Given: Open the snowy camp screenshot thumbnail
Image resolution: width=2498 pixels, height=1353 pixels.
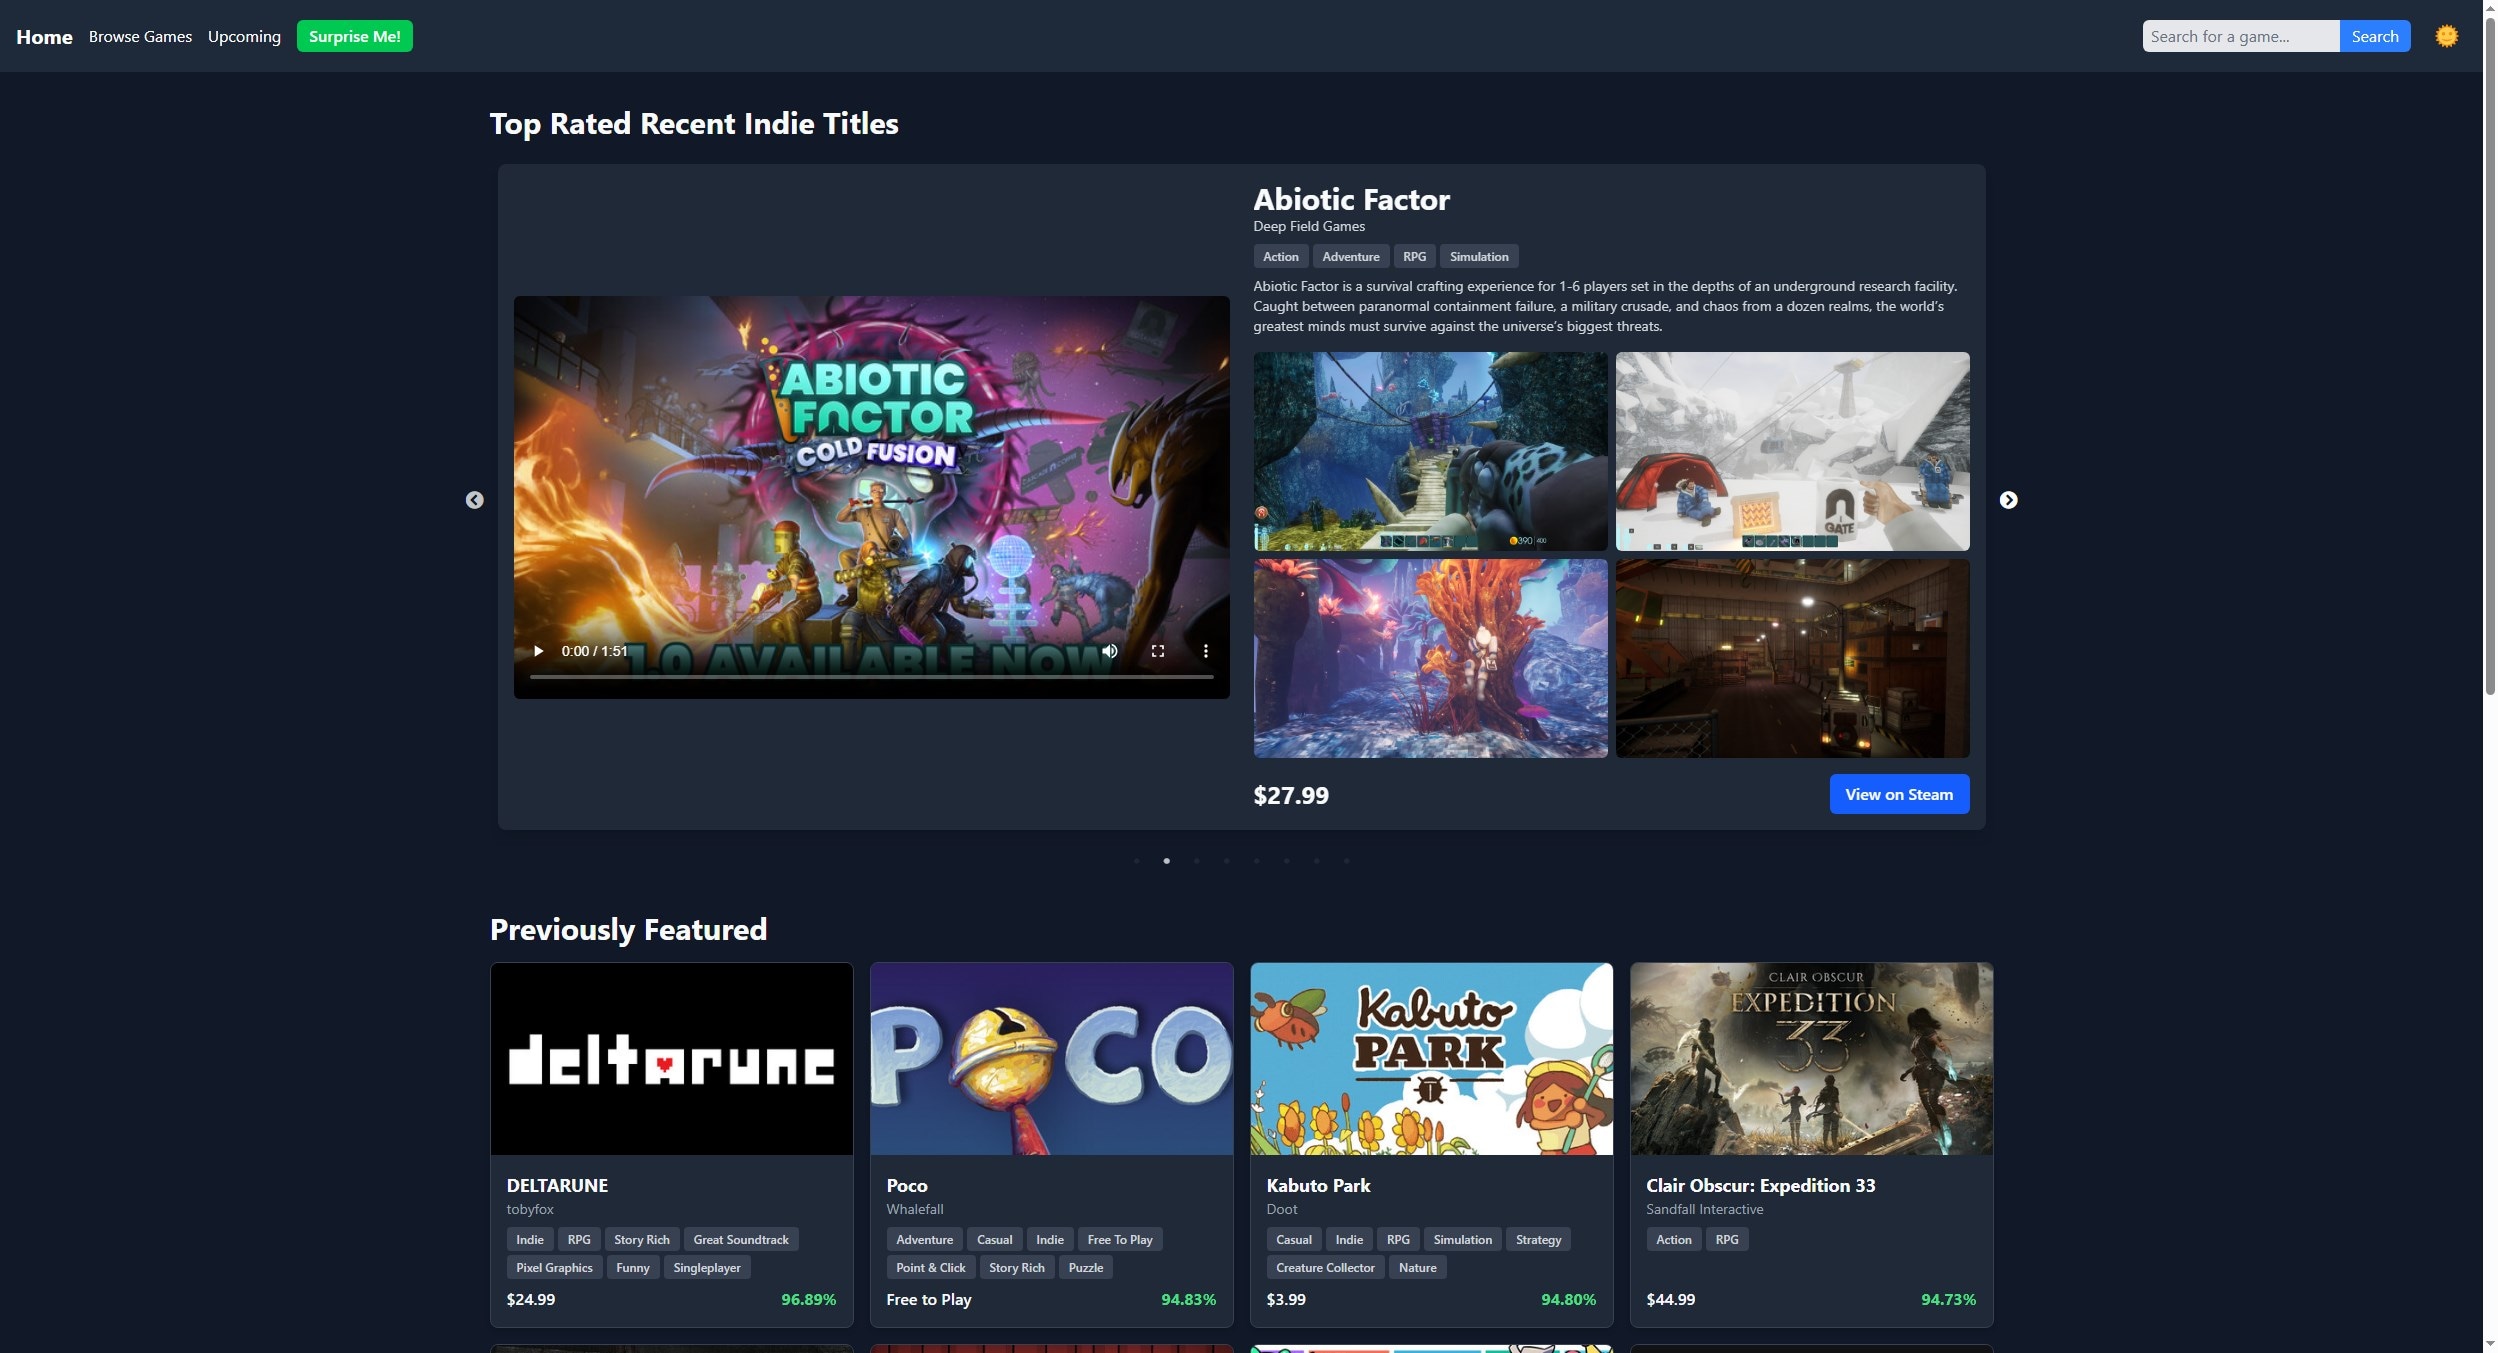Looking at the screenshot, I should (1792, 451).
